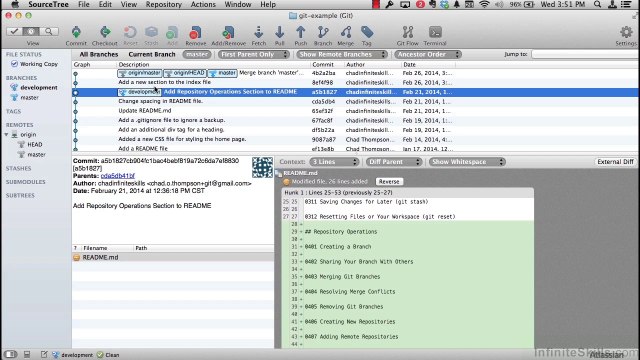Screen dimensions: 640x360
Task: Switch to search view magnifier
Action: (x=49, y=31)
